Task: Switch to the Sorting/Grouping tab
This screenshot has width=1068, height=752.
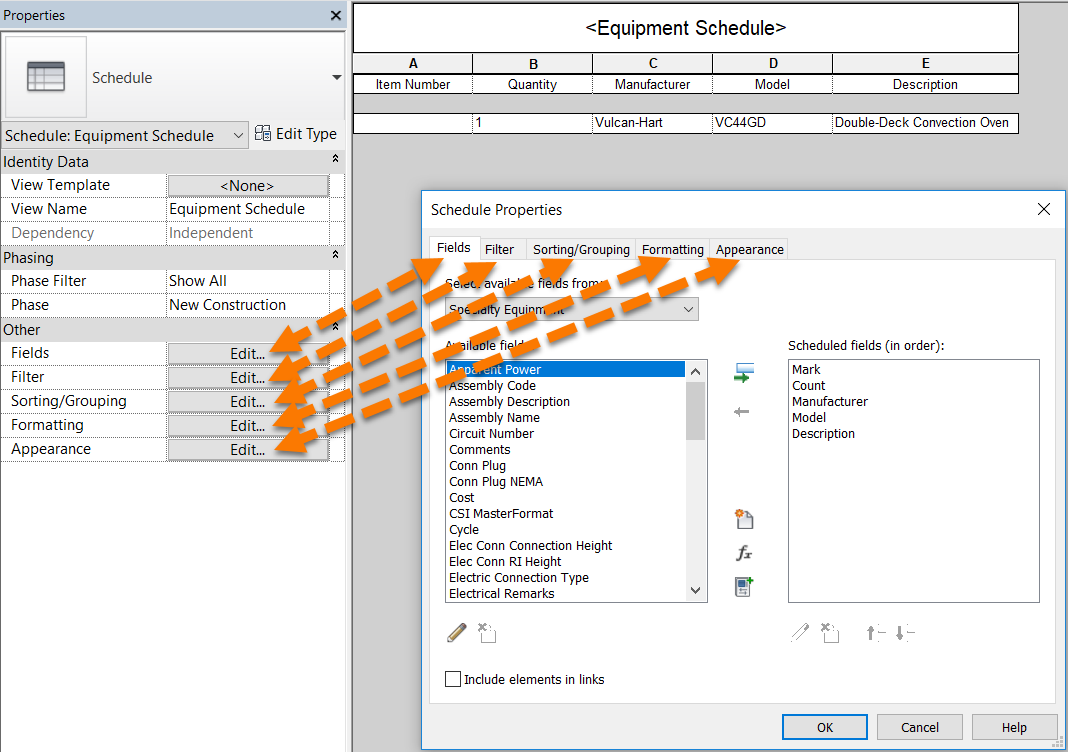Action: [x=581, y=248]
